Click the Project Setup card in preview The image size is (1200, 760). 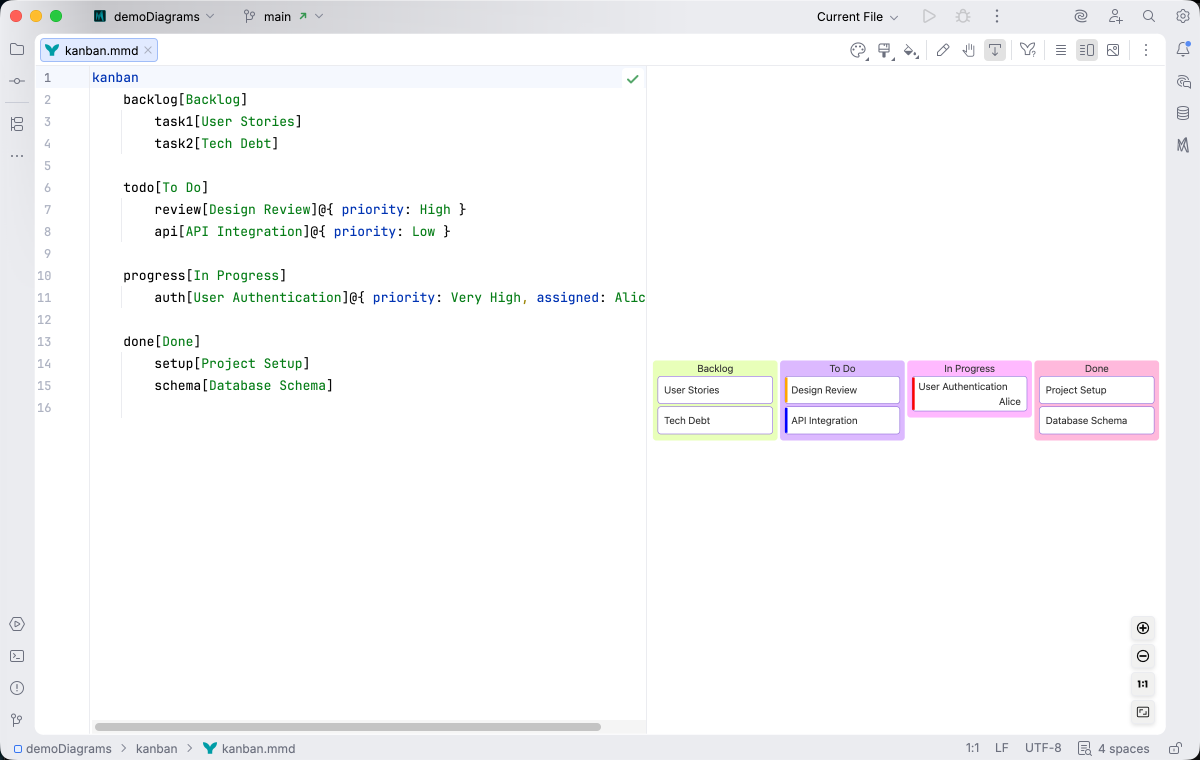[1097, 390]
